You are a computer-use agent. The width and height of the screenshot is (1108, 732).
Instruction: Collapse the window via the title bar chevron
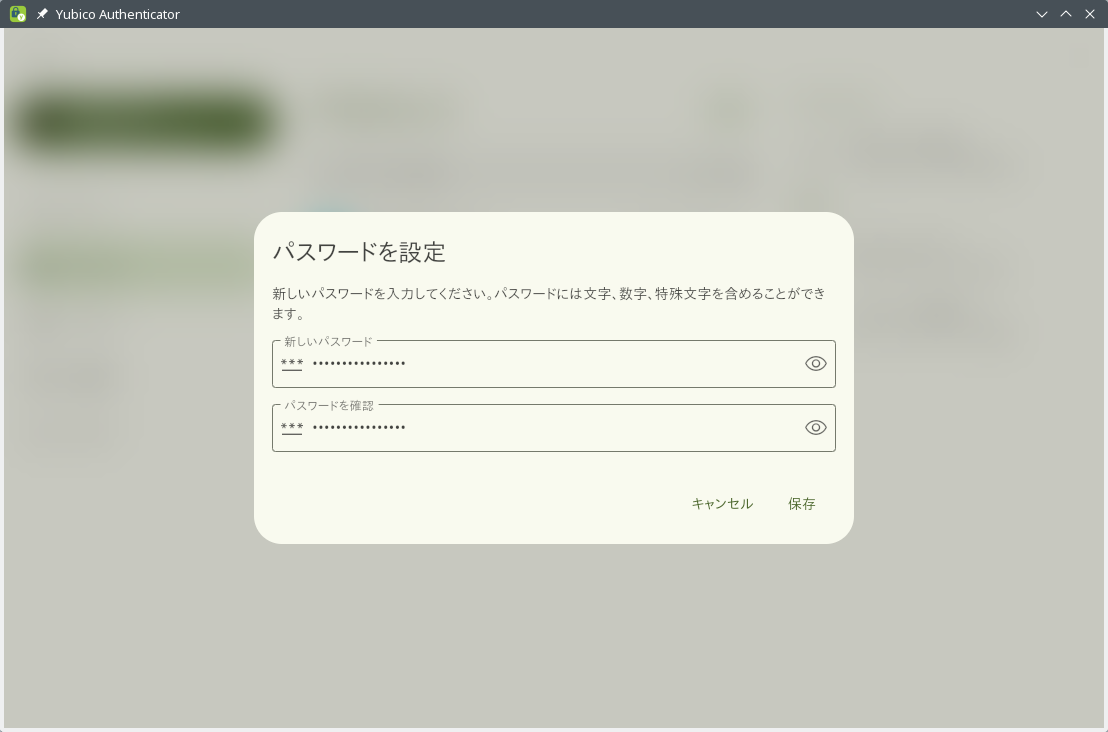click(1042, 14)
